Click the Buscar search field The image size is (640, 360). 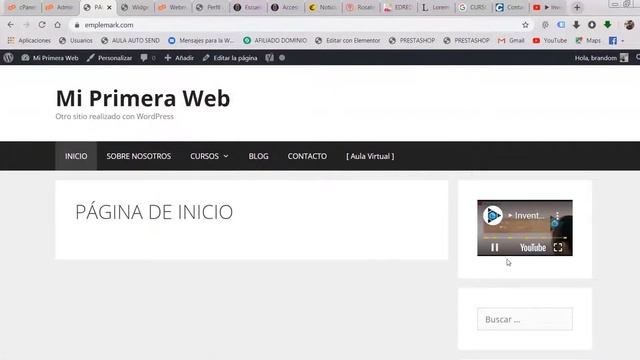point(525,319)
